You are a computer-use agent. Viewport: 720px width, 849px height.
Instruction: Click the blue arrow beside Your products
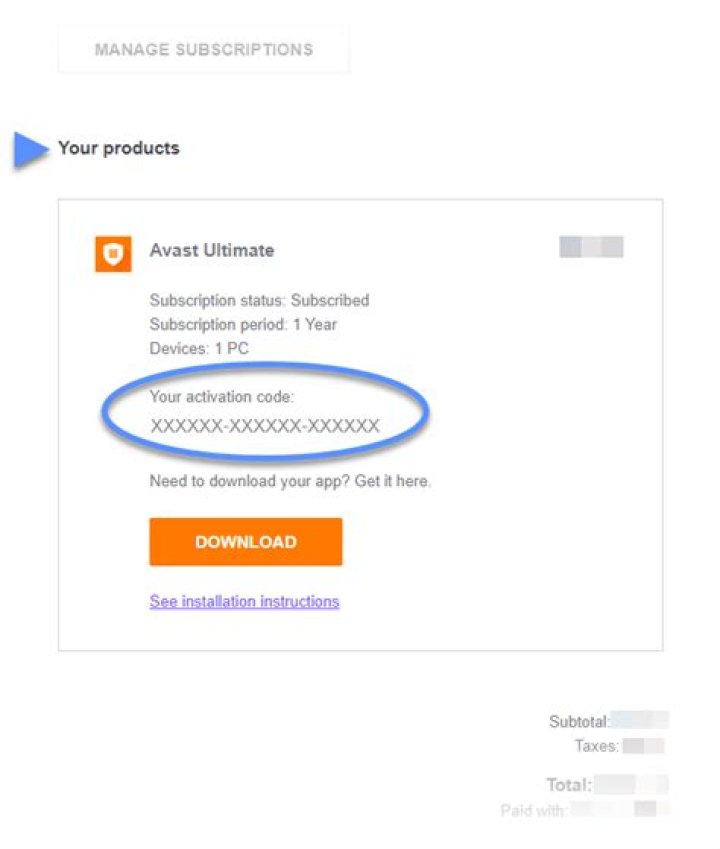click(31, 149)
